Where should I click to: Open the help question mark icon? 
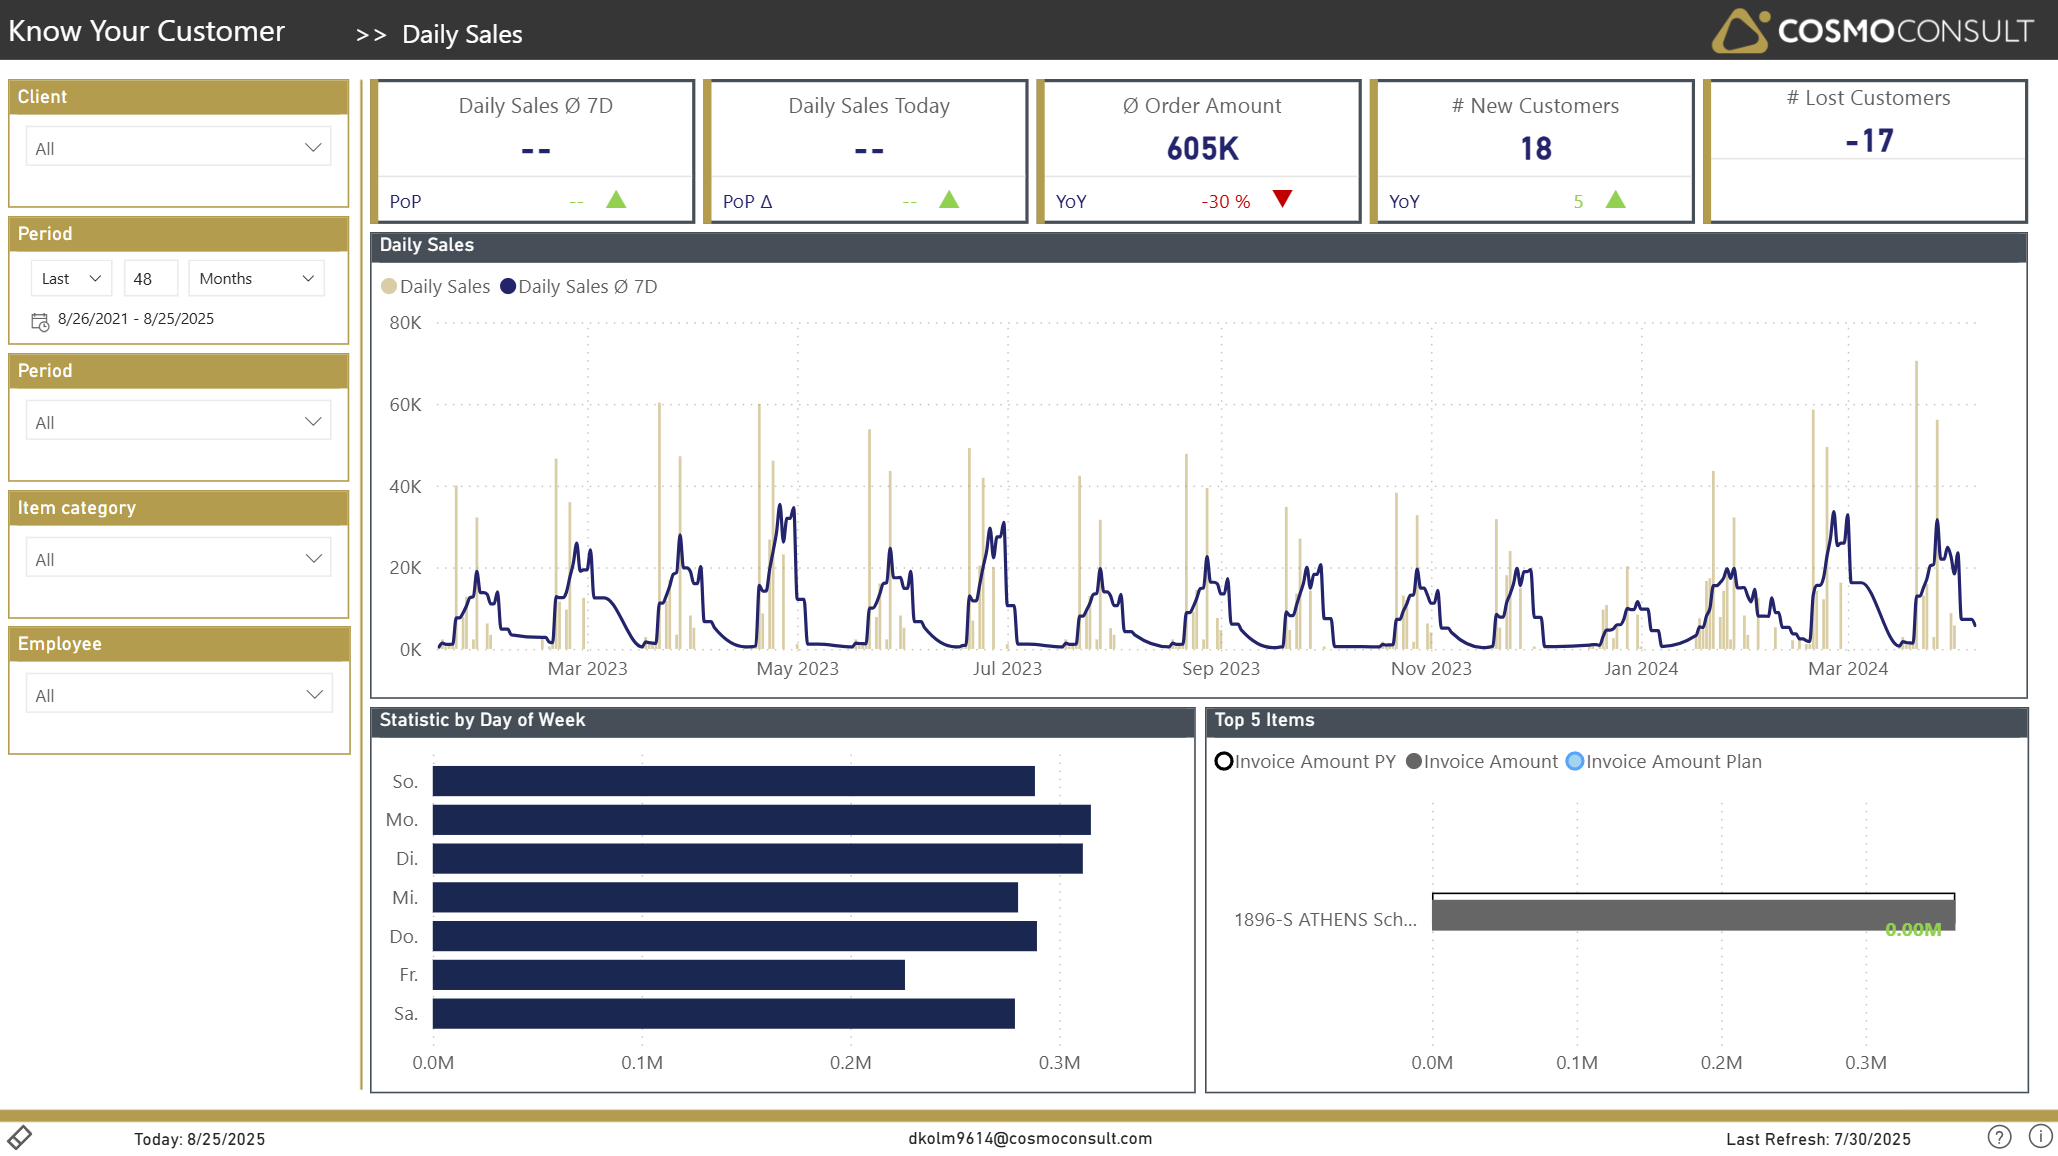(x=1999, y=1137)
